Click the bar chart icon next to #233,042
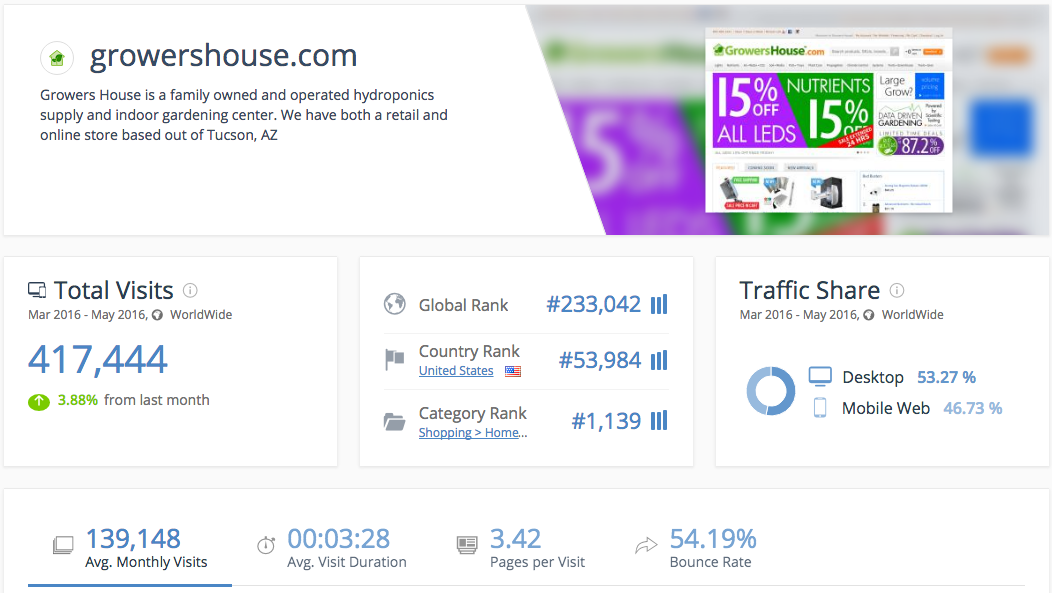This screenshot has height=593, width=1052. click(x=659, y=305)
